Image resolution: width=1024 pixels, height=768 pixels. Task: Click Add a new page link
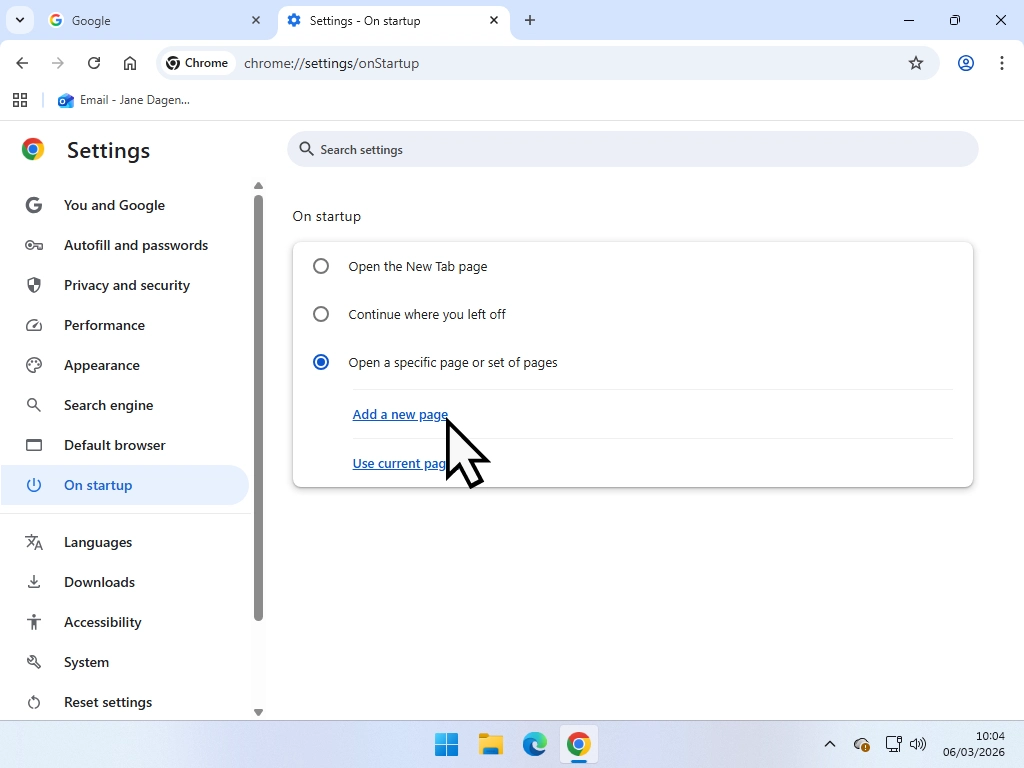pos(400,415)
